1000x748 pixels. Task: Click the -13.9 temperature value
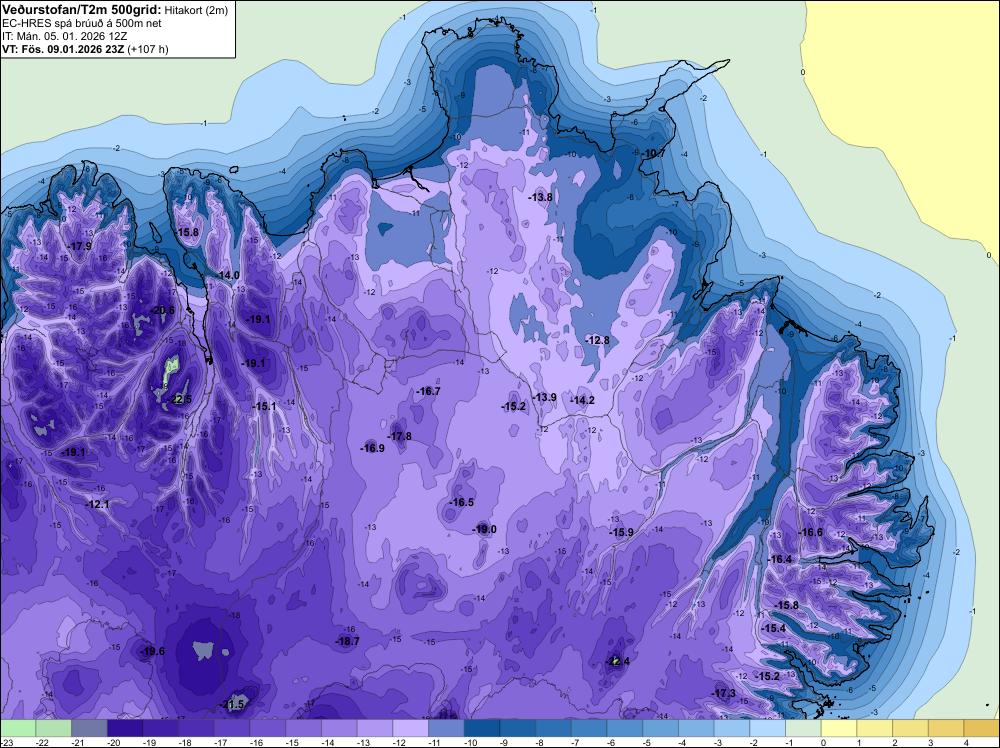(545, 397)
